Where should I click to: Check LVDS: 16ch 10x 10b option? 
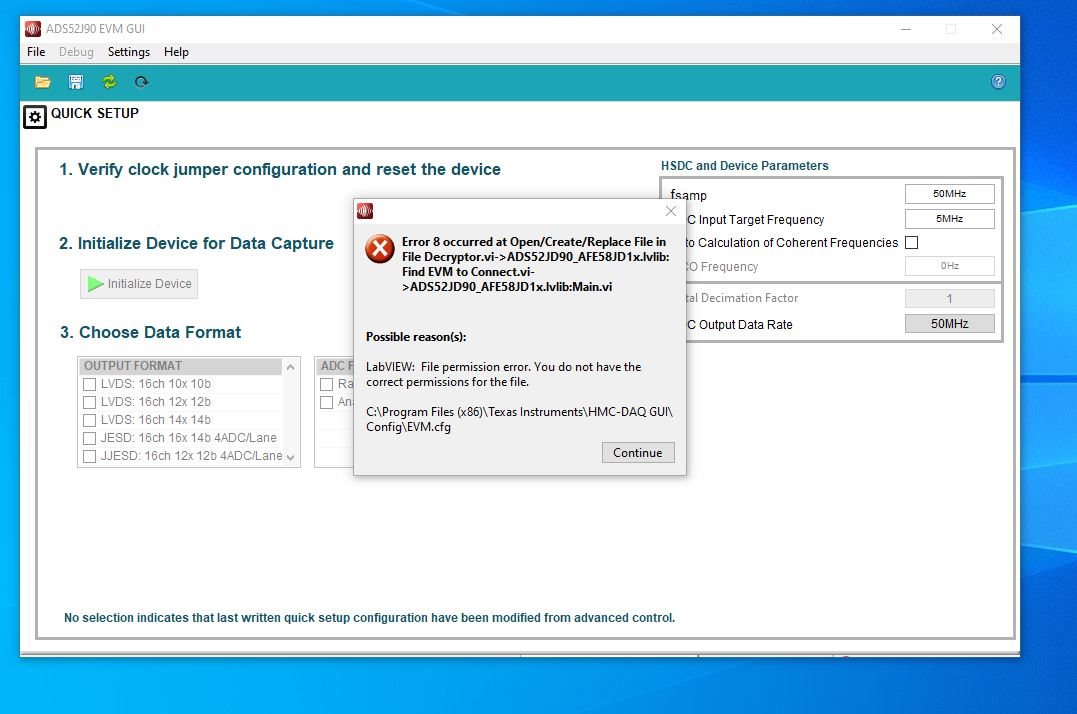tap(89, 384)
